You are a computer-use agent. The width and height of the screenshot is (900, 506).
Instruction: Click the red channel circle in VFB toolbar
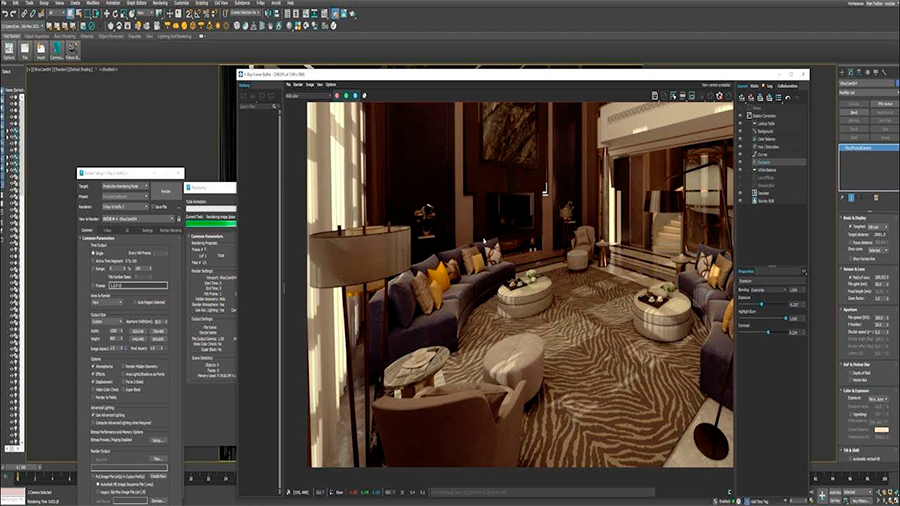pos(336,95)
